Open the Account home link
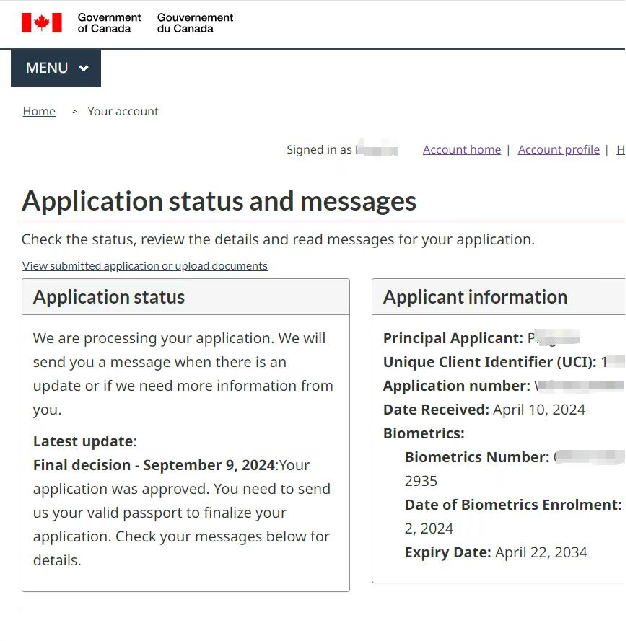The image size is (626, 641). tap(461, 150)
